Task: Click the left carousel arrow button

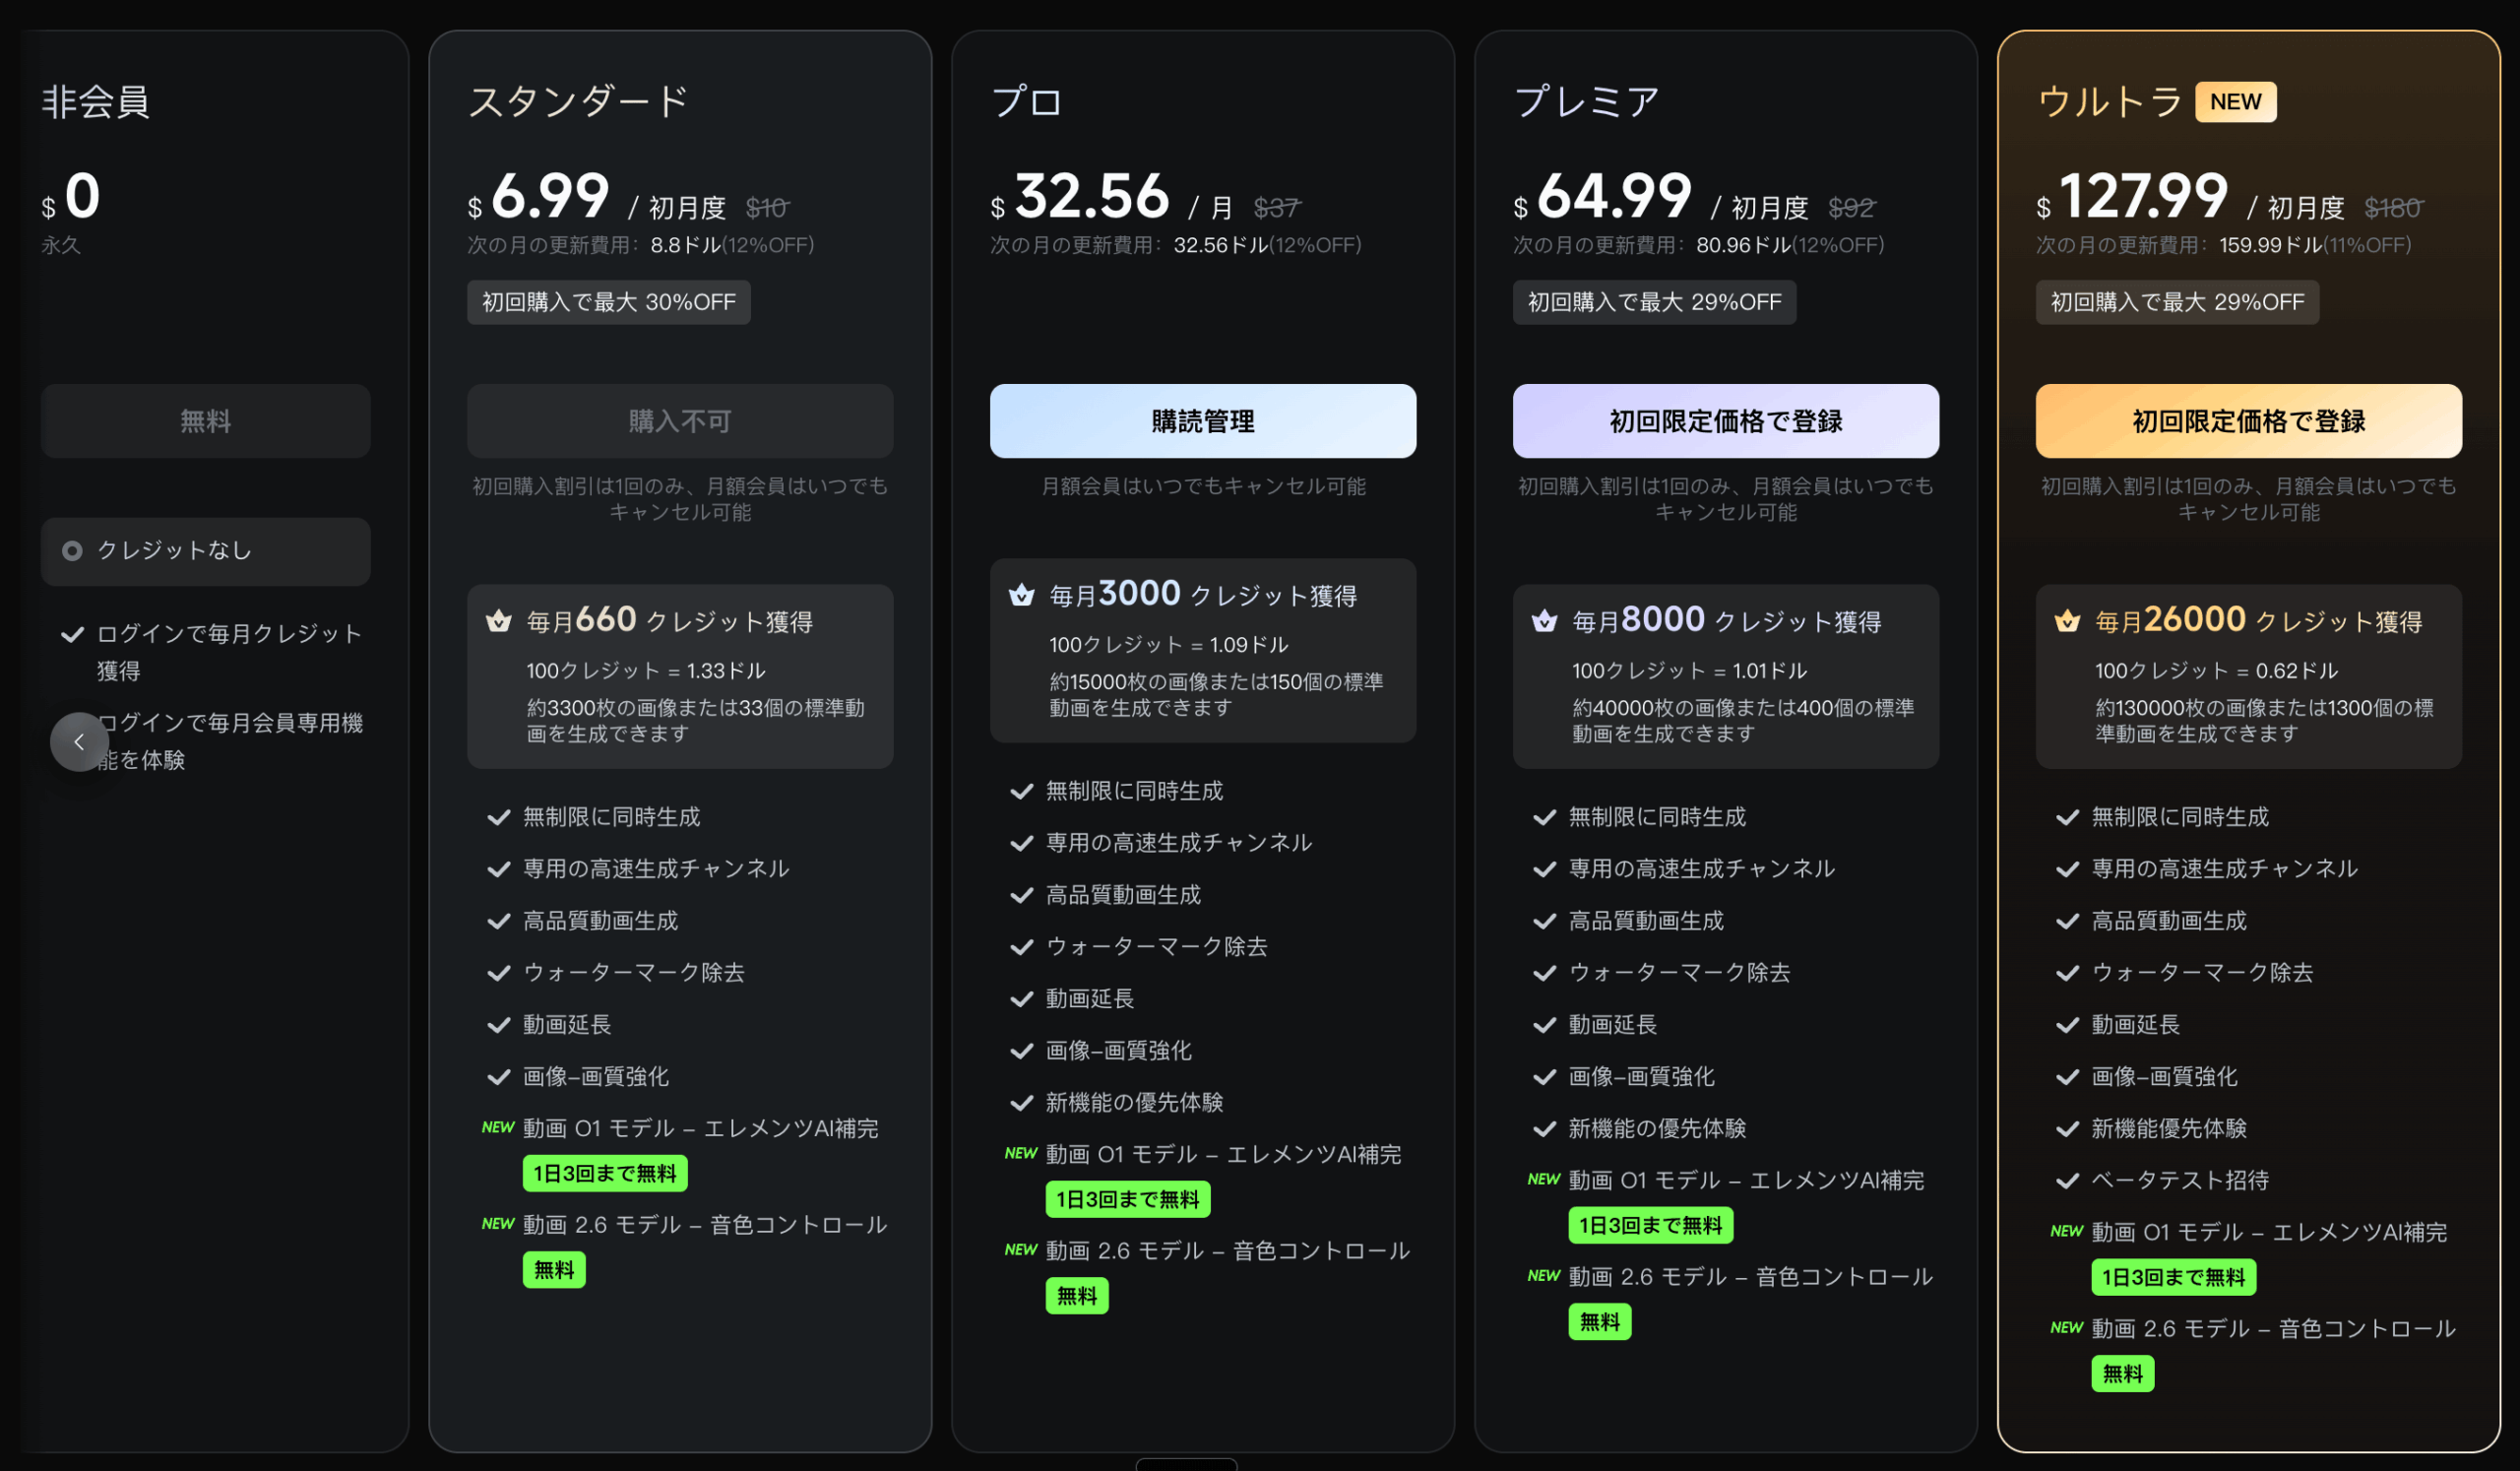Action: (x=79, y=742)
